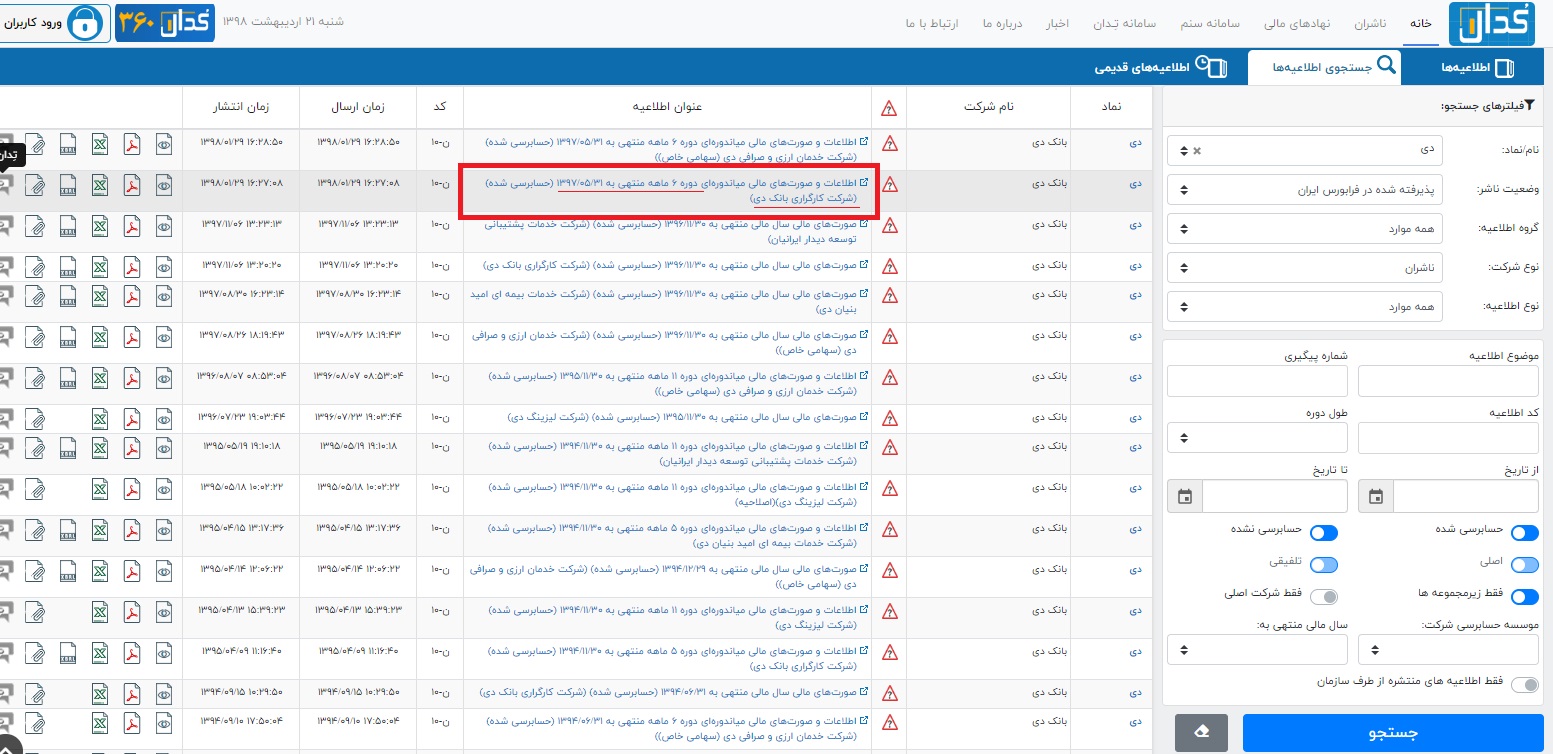Switch to the اطلاعیه‌ها tab
The height and width of the screenshot is (754, 1553).
click(1476, 67)
